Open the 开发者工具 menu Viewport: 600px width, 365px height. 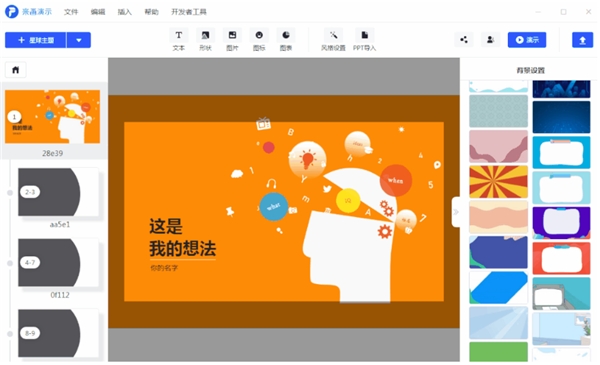[189, 12]
